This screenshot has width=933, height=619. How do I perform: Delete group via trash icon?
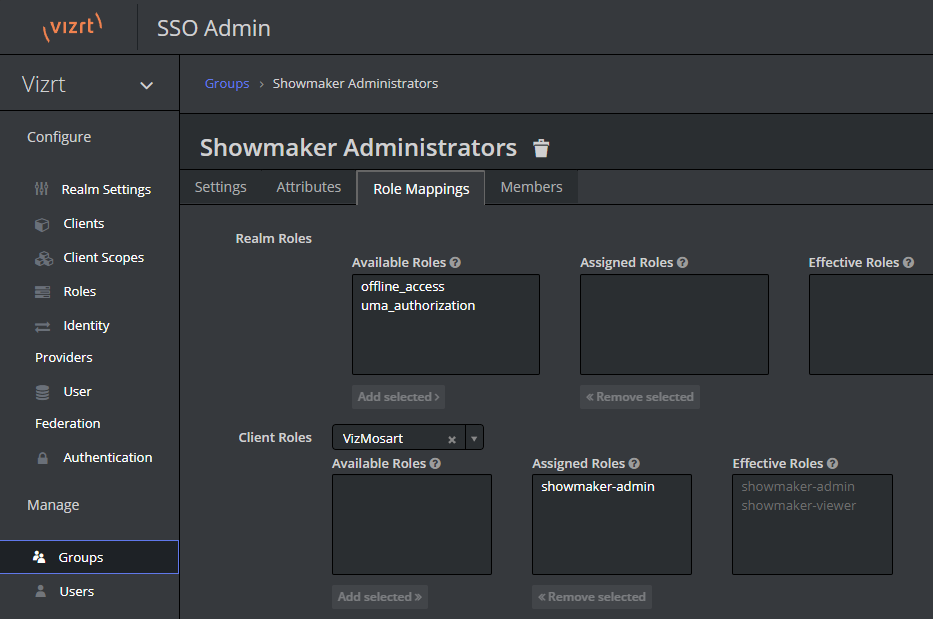tap(541, 148)
